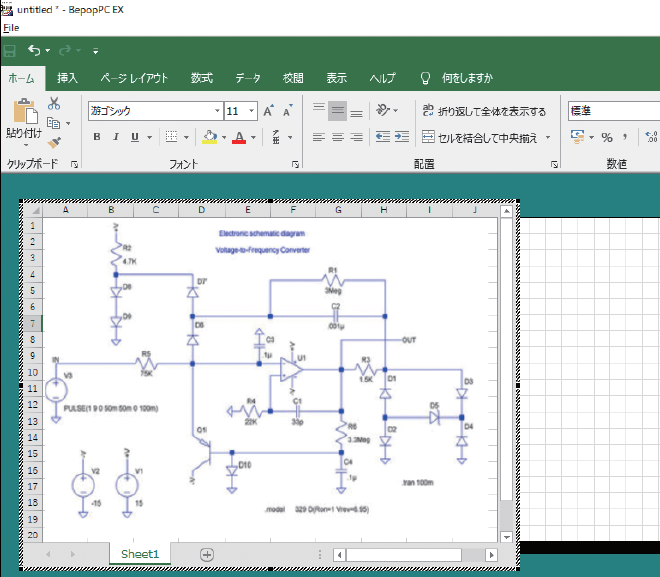Viewport: 660px width, 577px height.
Task: Toggle Italic formatting
Action: point(115,137)
